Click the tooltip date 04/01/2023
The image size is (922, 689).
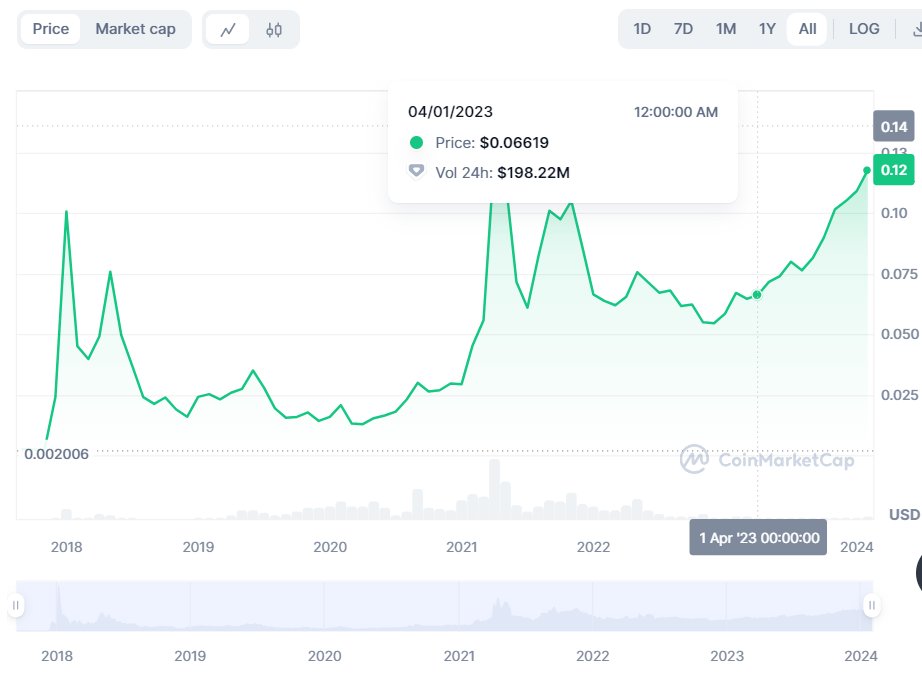(450, 112)
